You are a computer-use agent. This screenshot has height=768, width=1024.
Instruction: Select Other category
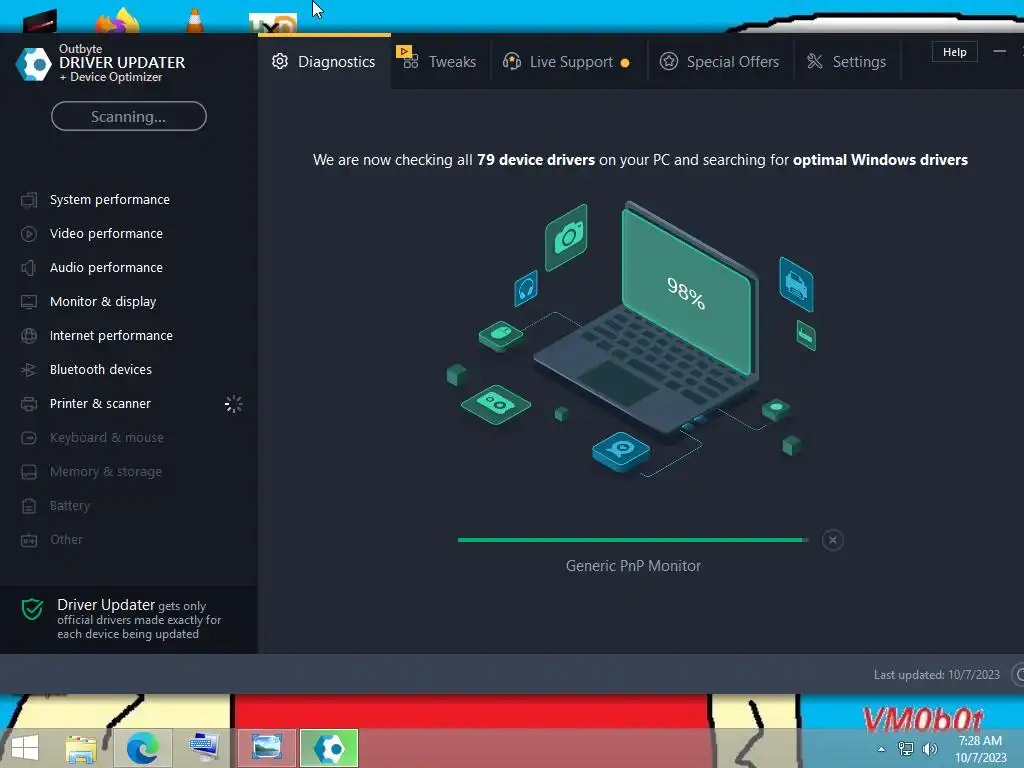(x=129, y=539)
